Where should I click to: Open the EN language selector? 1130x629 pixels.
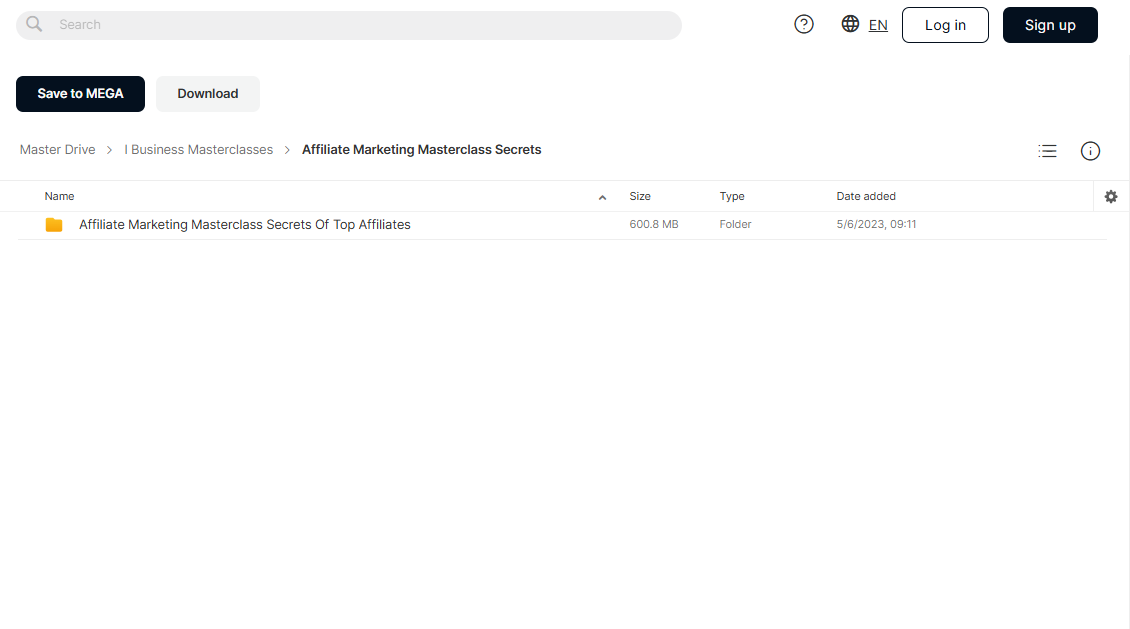coord(878,25)
